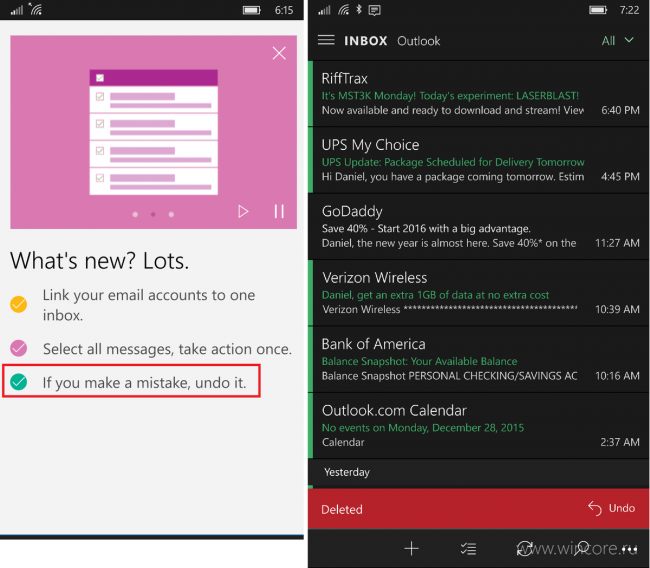This screenshot has width=650, height=568.
Task: Click the extra 1GB of data subject
Action: pyautogui.click(x=435, y=295)
